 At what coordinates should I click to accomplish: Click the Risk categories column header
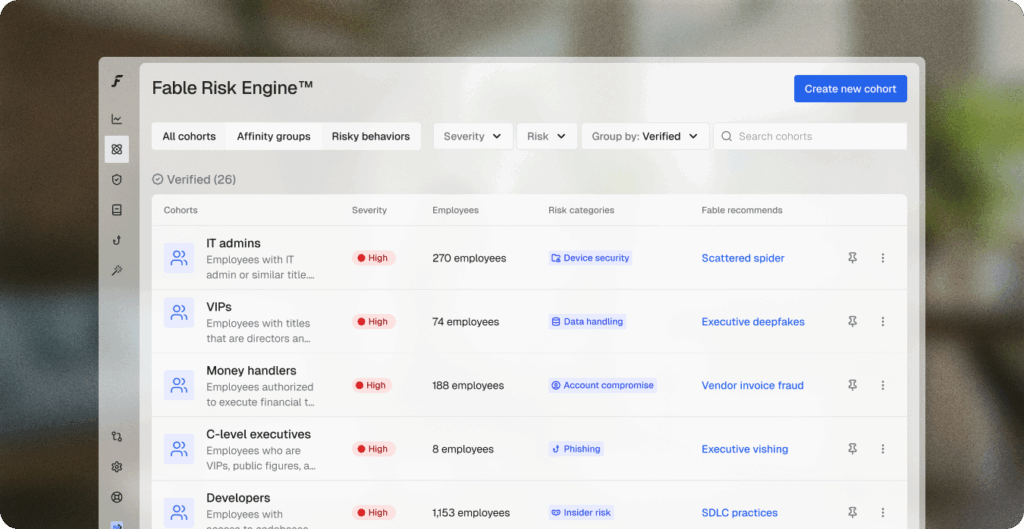pyautogui.click(x=581, y=210)
